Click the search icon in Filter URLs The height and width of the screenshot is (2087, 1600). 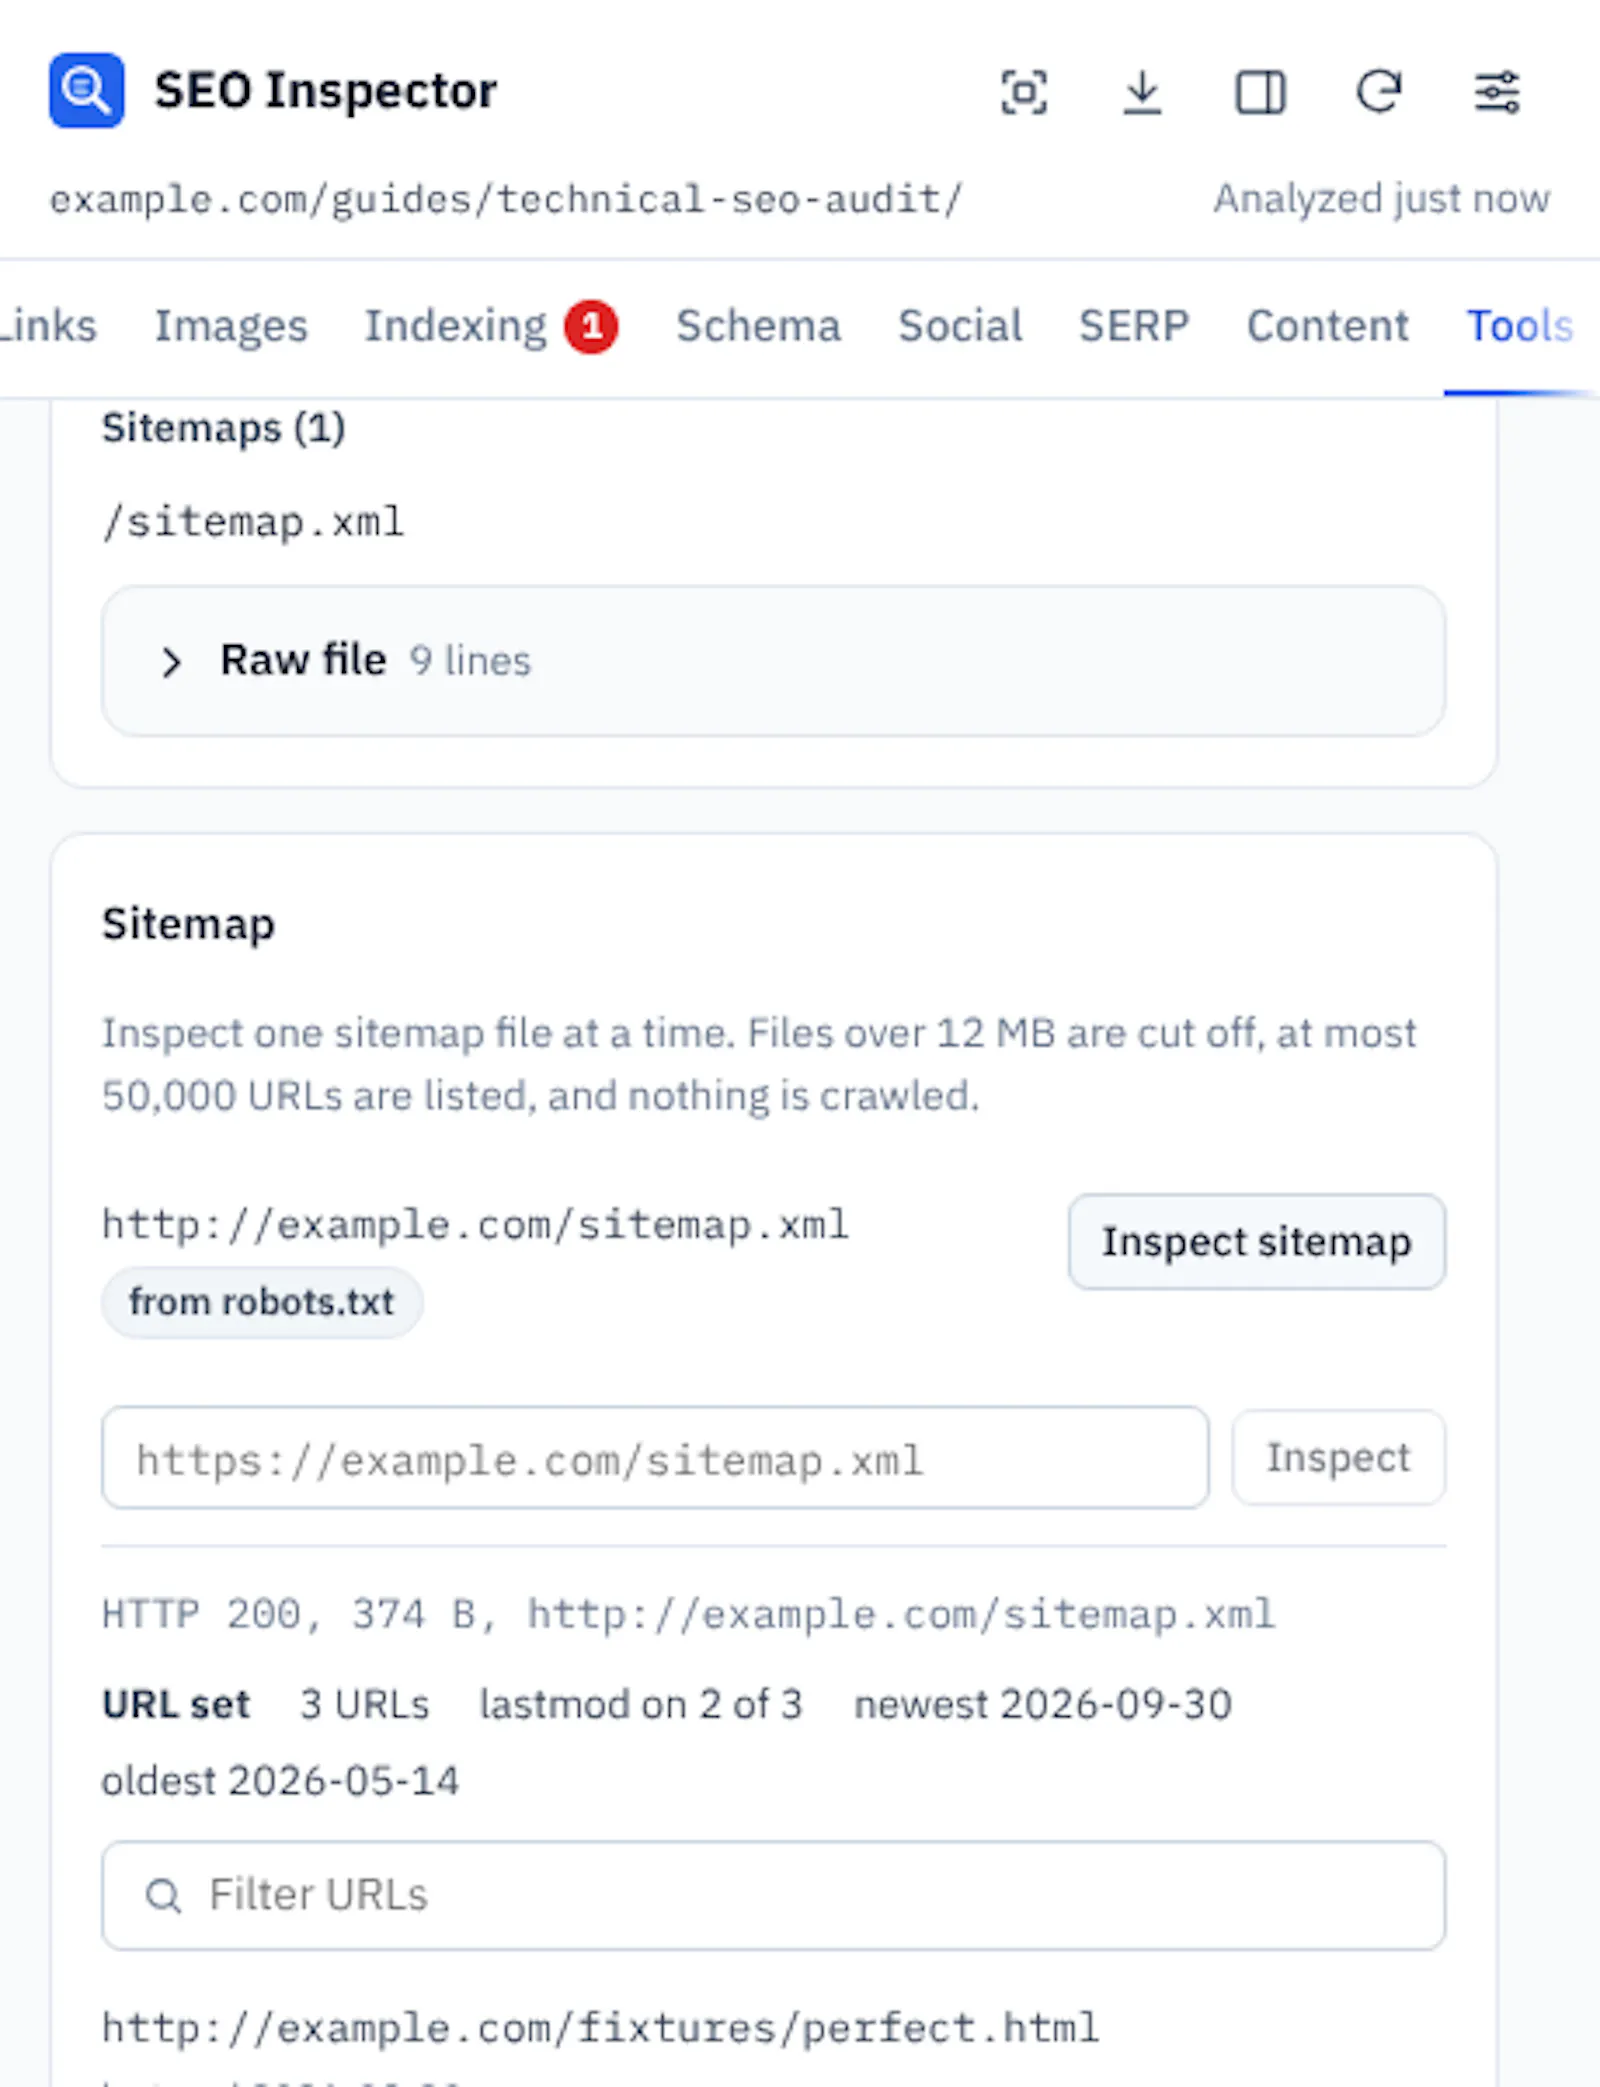pos(164,1895)
